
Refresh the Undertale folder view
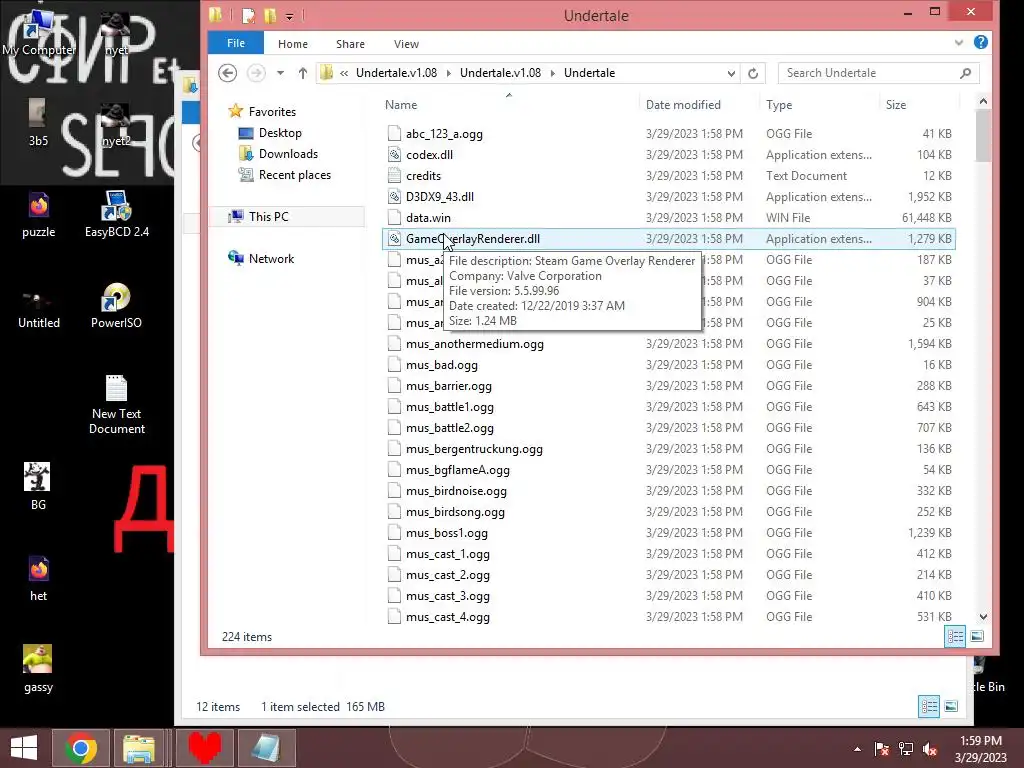(753, 73)
